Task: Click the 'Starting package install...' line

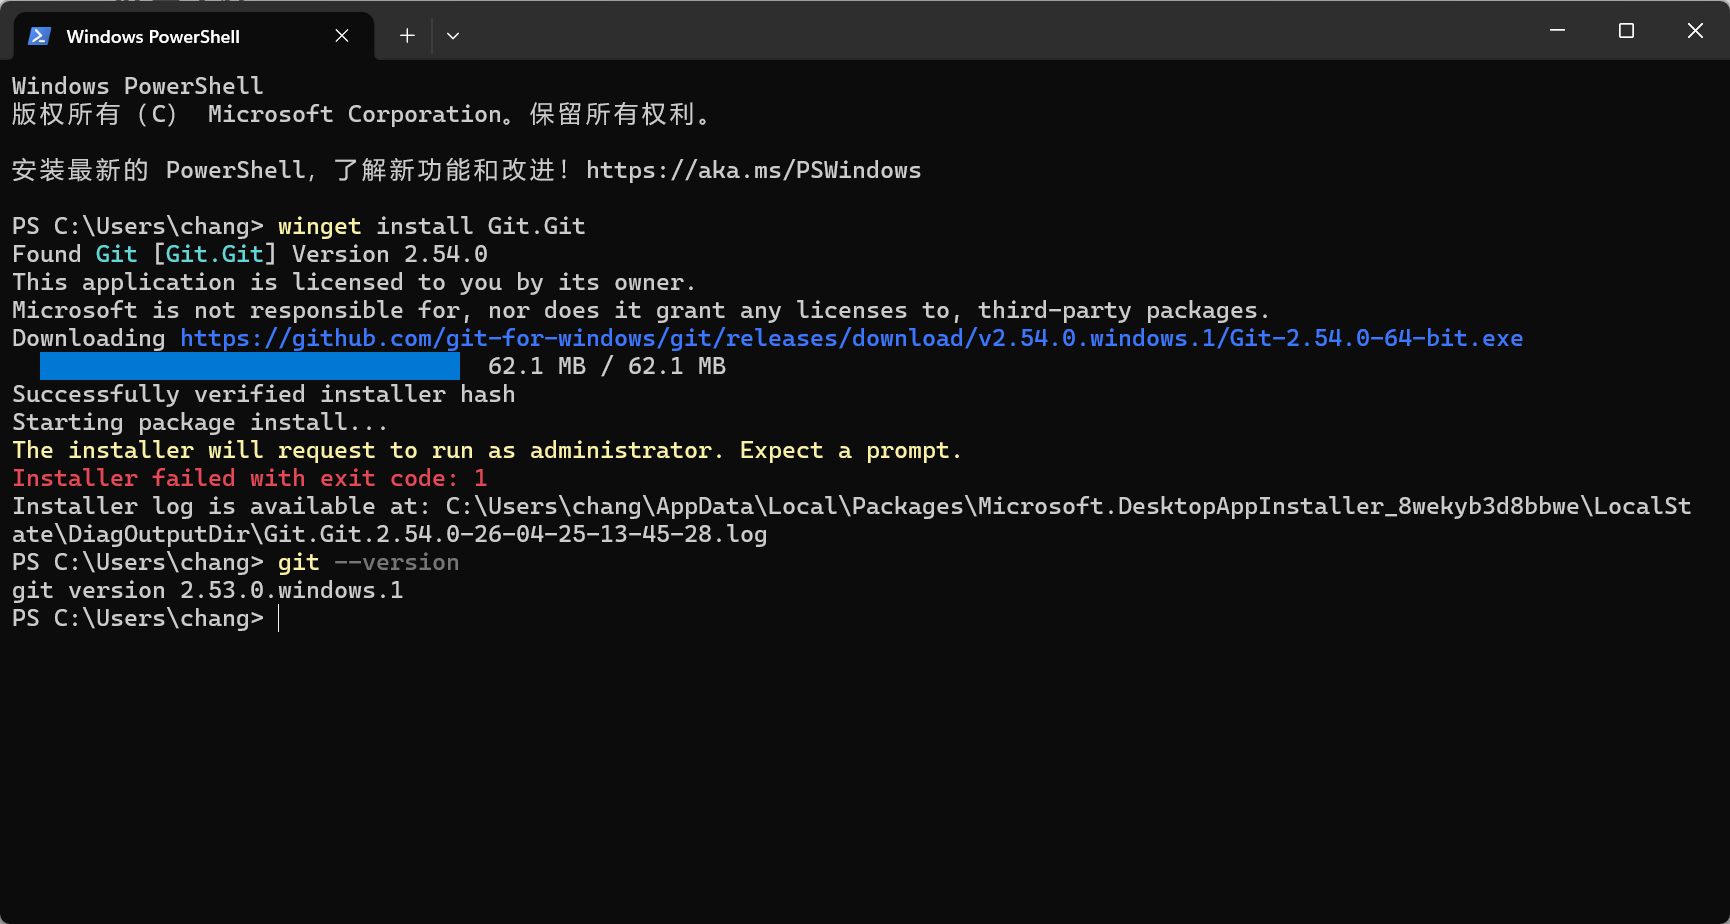Action: click(200, 422)
